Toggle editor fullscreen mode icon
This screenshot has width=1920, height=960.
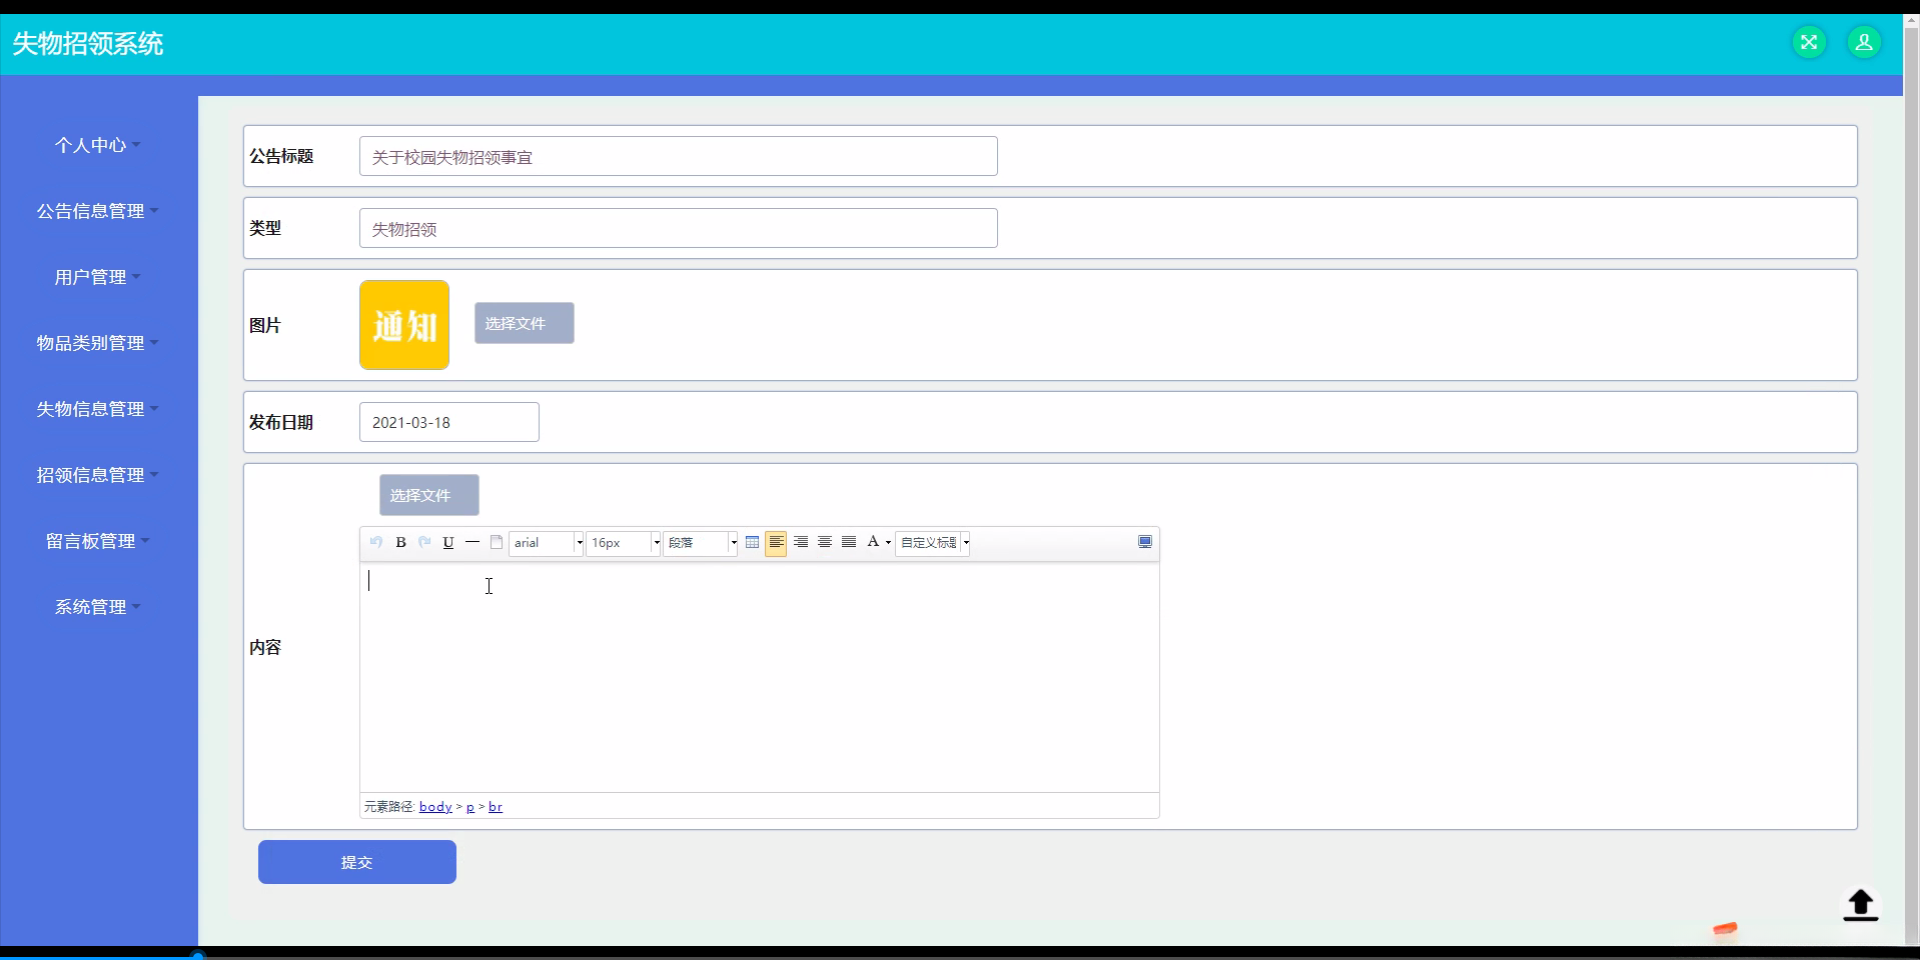tap(1145, 542)
